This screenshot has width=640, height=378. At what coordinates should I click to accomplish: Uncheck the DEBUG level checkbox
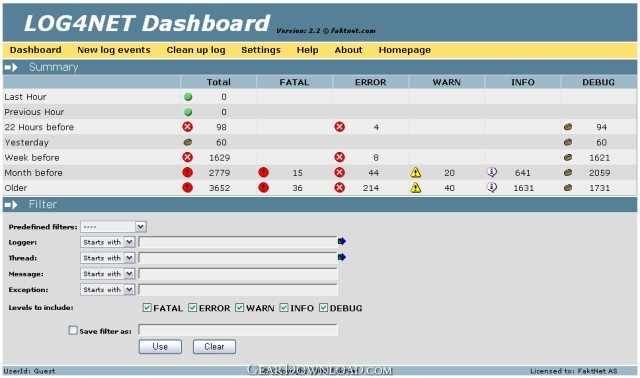(x=324, y=307)
